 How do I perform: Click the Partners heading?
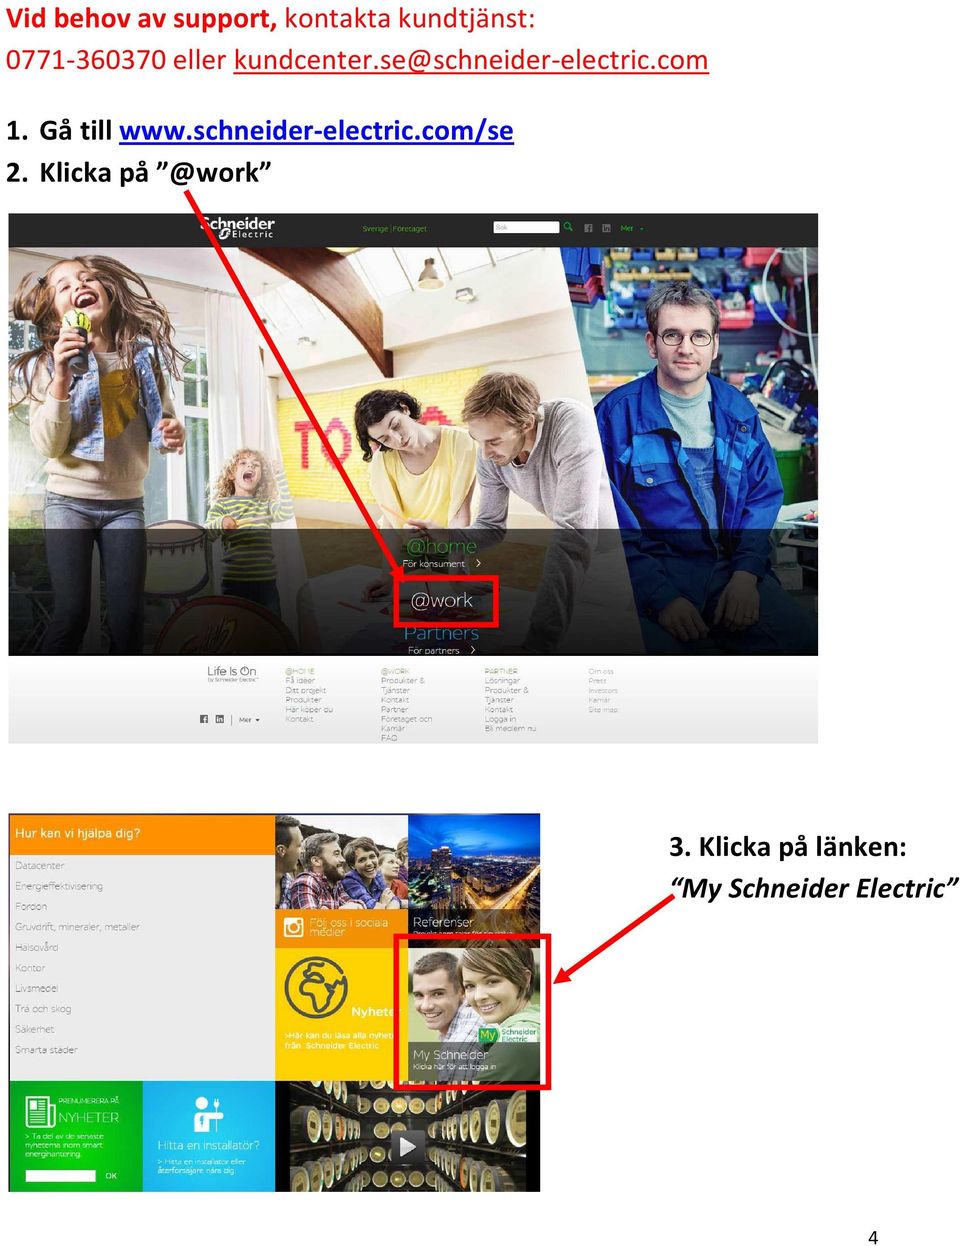(441, 633)
